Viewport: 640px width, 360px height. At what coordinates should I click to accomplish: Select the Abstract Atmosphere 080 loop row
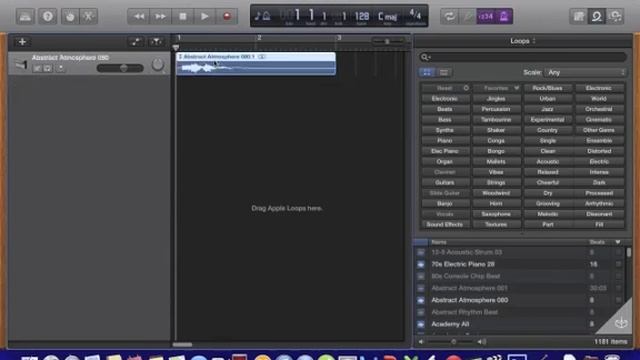point(519,300)
